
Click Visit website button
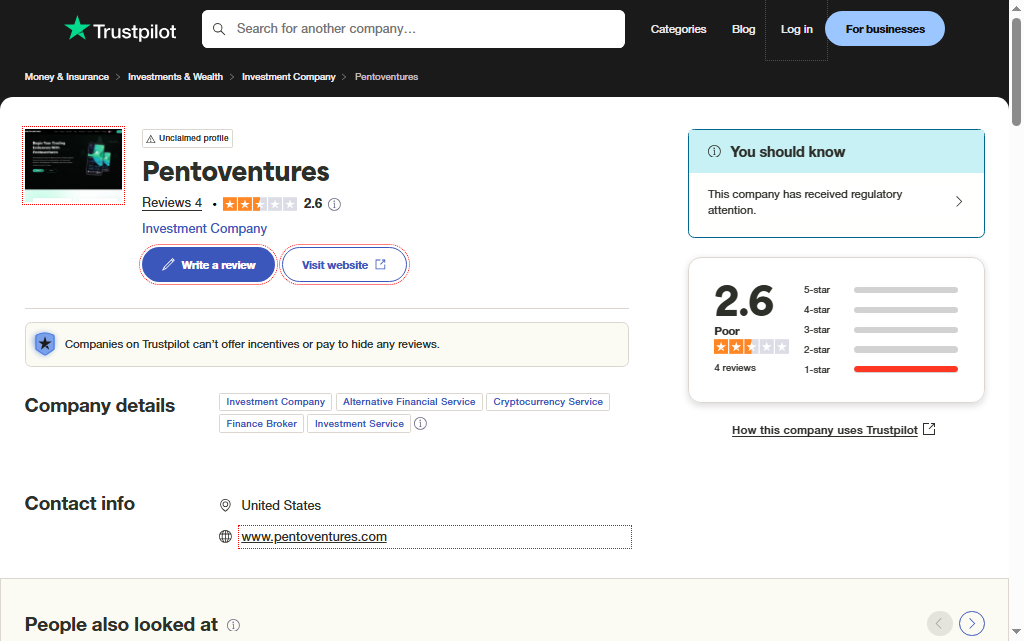[344, 265]
